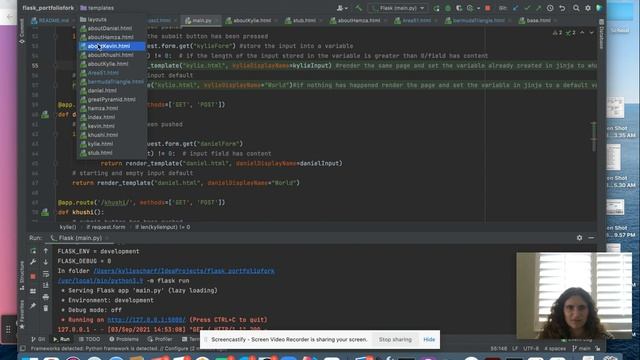Select aboutDaniel.html in the dropdown list
Image resolution: width=640 pixels, height=360 pixels.
pyautogui.click(x=111, y=28)
